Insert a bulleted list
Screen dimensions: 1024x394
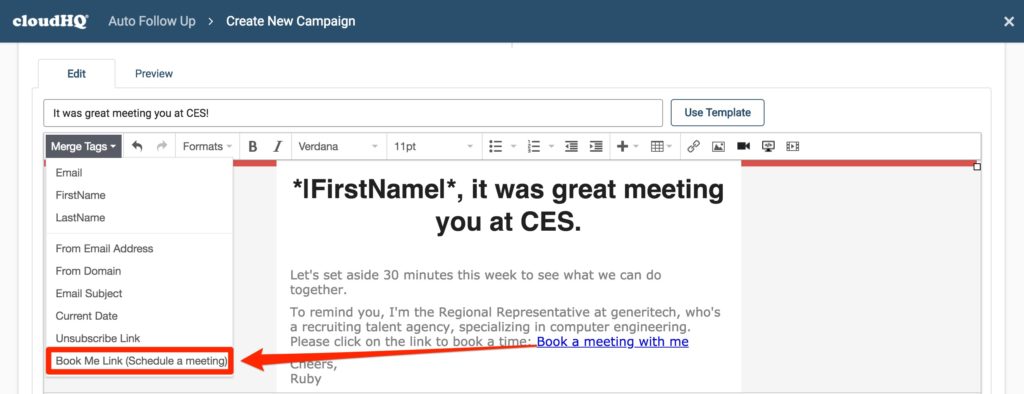(496, 146)
